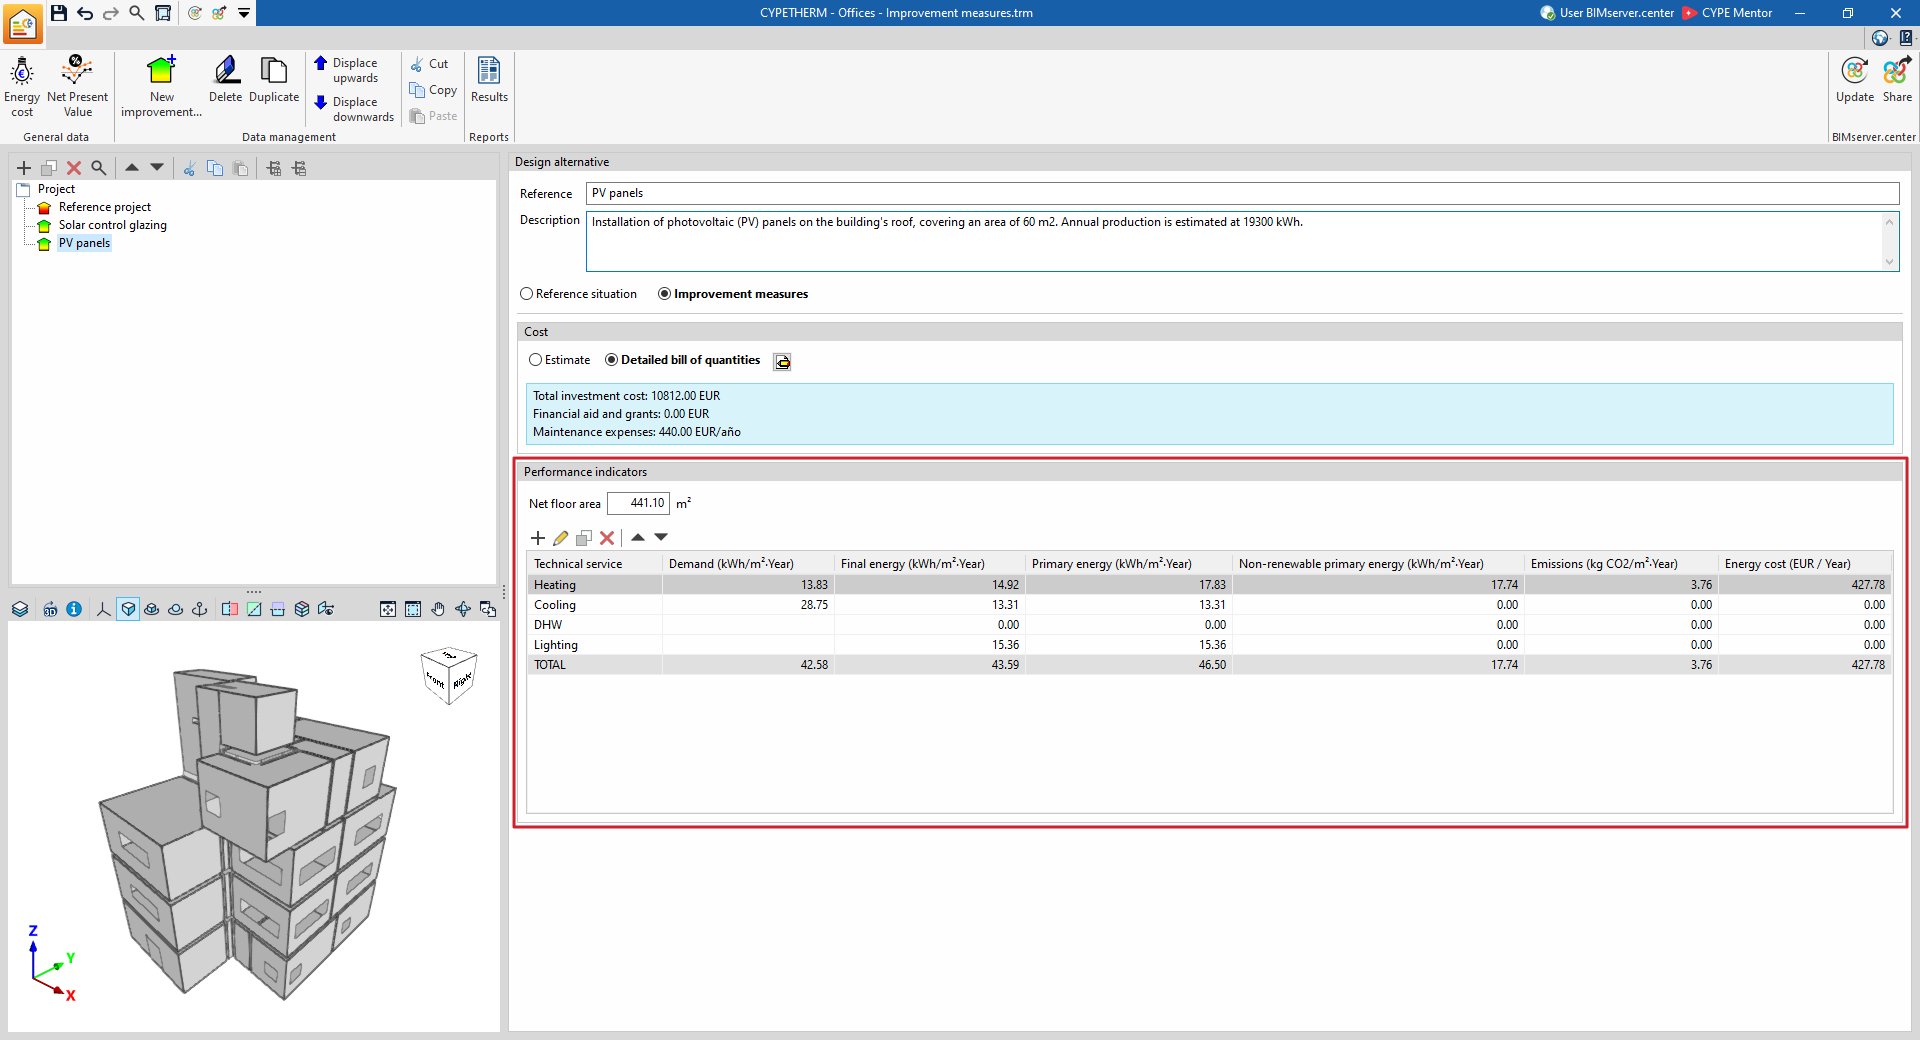The width and height of the screenshot is (1920, 1040).
Task: Click the Duplicate icon in ribbon
Action: pos(274,80)
